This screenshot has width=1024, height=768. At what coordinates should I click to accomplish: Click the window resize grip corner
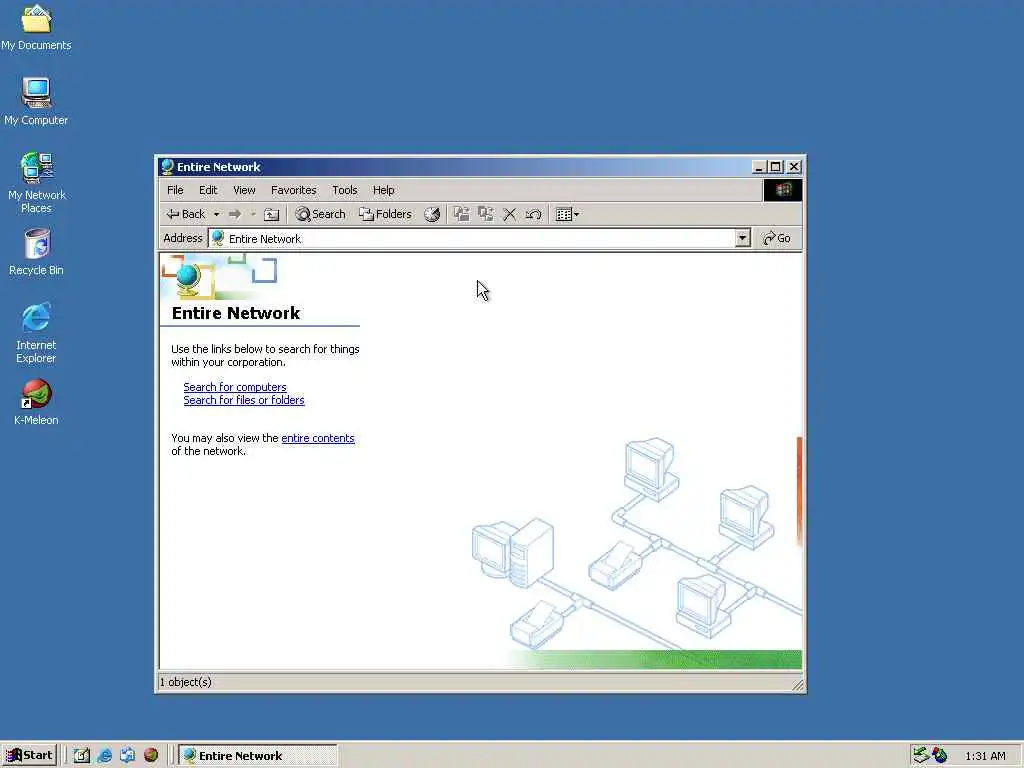point(797,684)
